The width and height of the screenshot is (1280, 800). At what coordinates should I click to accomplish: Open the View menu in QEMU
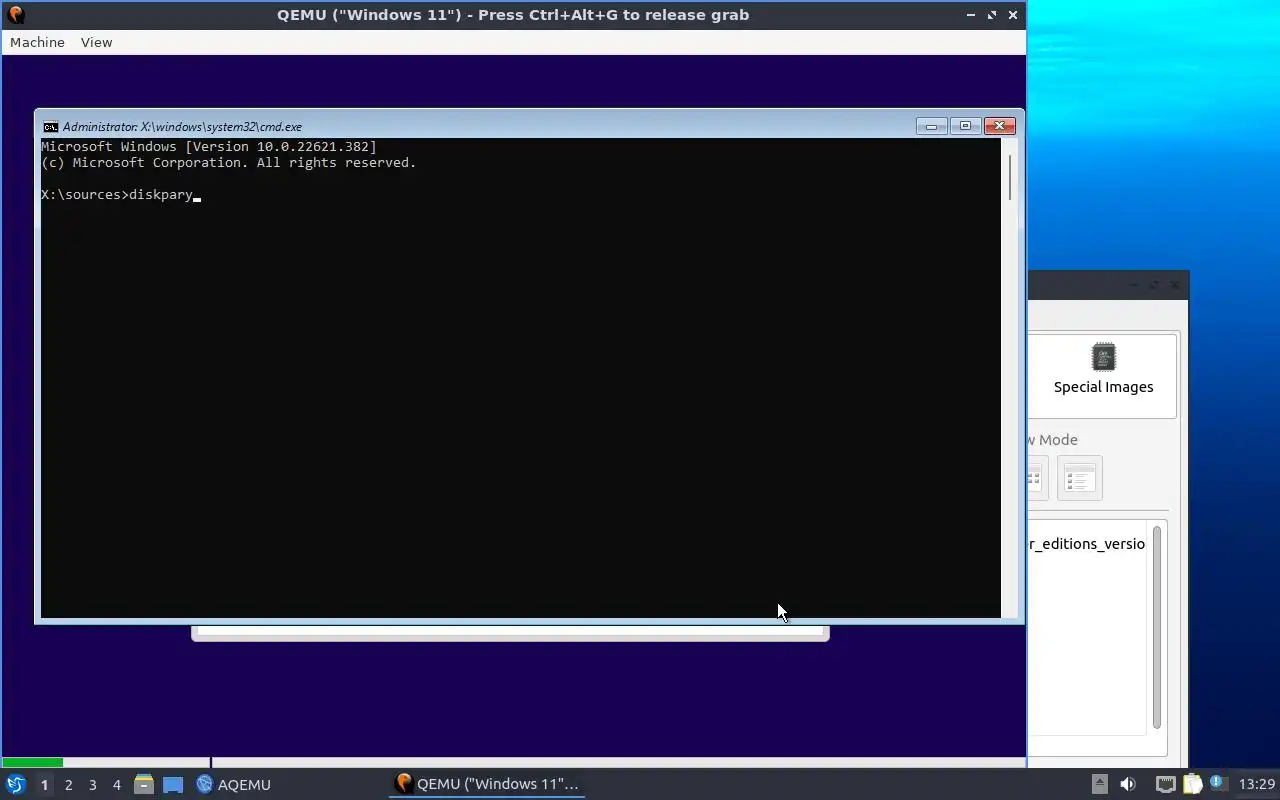coord(96,42)
